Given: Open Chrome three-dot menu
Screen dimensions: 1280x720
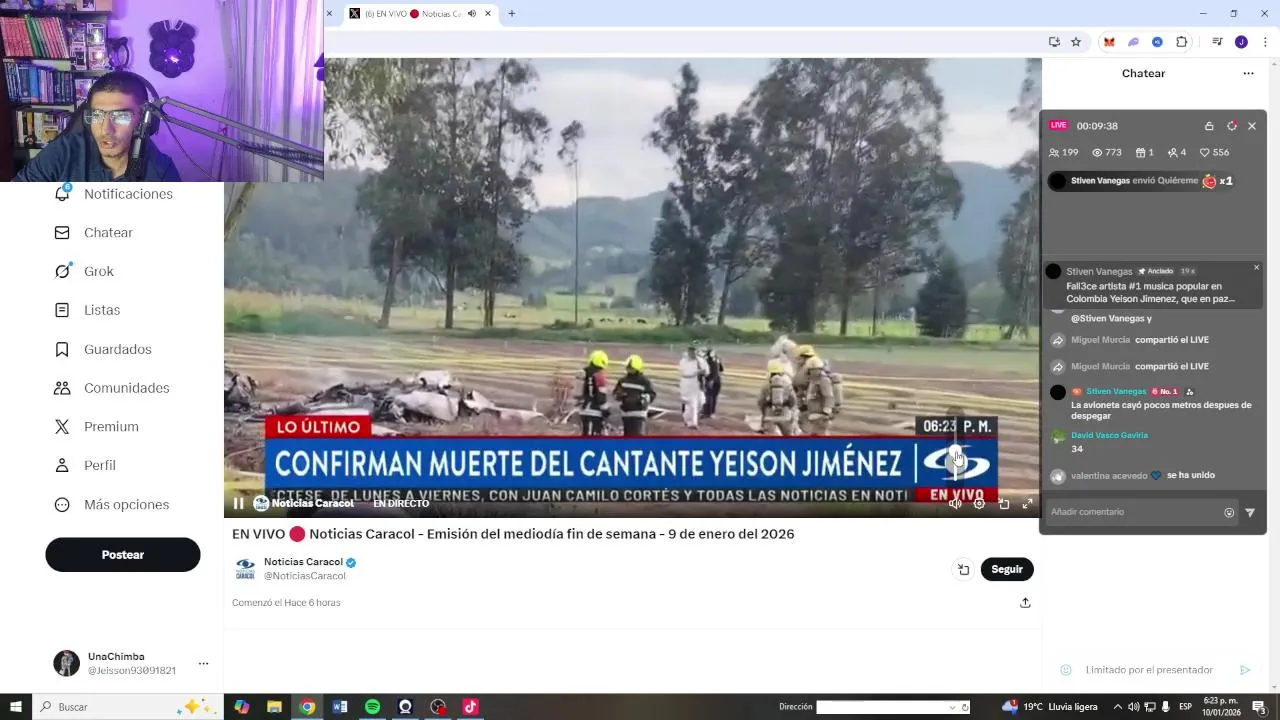Looking at the screenshot, I should [1265, 42].
